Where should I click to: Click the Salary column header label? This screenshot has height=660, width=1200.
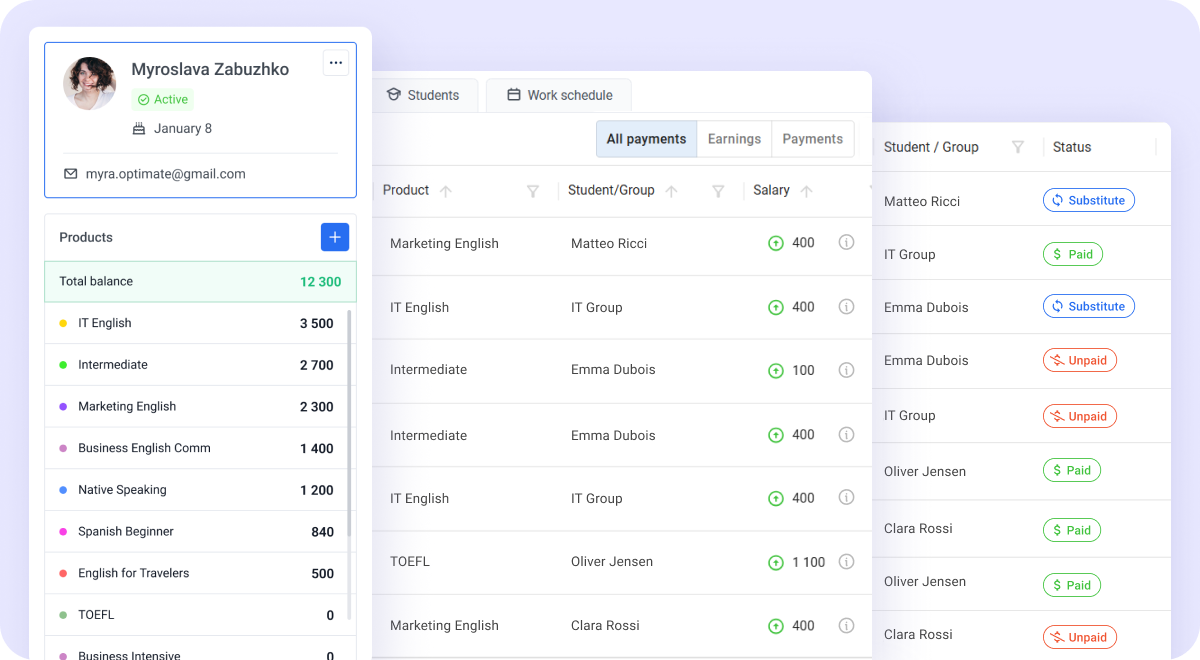pyautogui.click(x=771, y=190)
